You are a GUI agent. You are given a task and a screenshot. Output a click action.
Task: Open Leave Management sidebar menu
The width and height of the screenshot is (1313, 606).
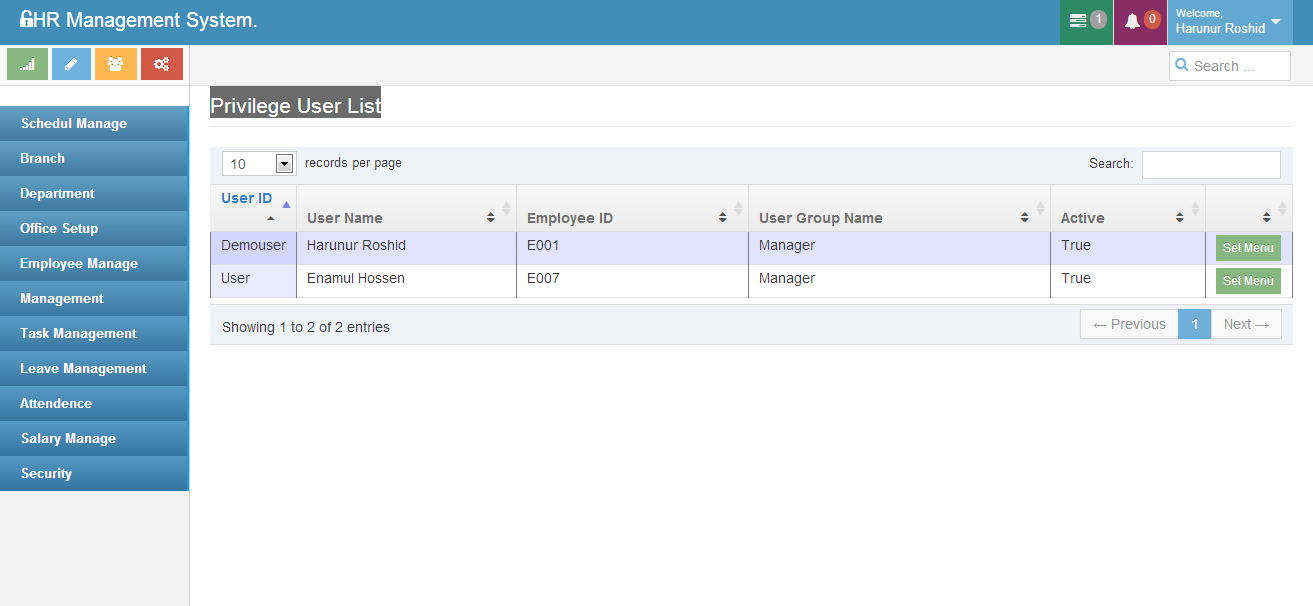coord(83,369)
